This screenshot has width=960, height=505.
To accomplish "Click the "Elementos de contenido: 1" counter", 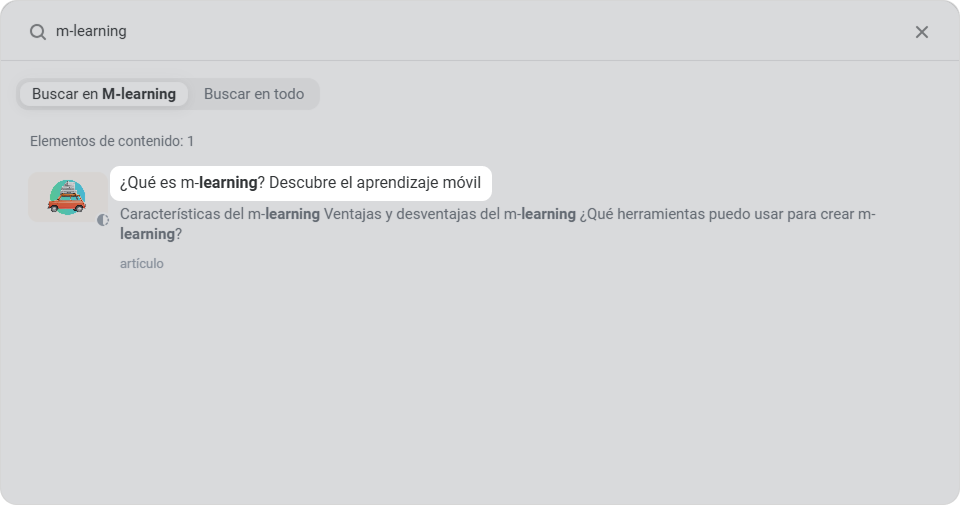I will [112, 141].
